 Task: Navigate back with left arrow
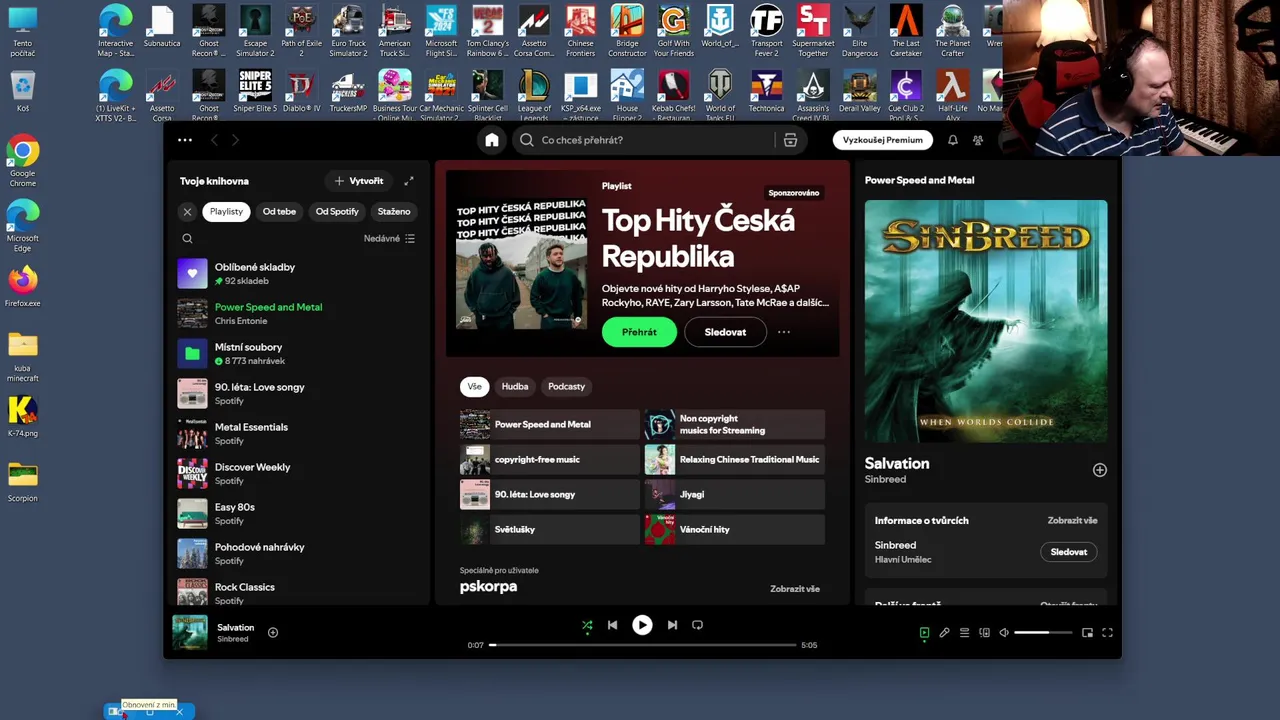click(x=214, y=140)
